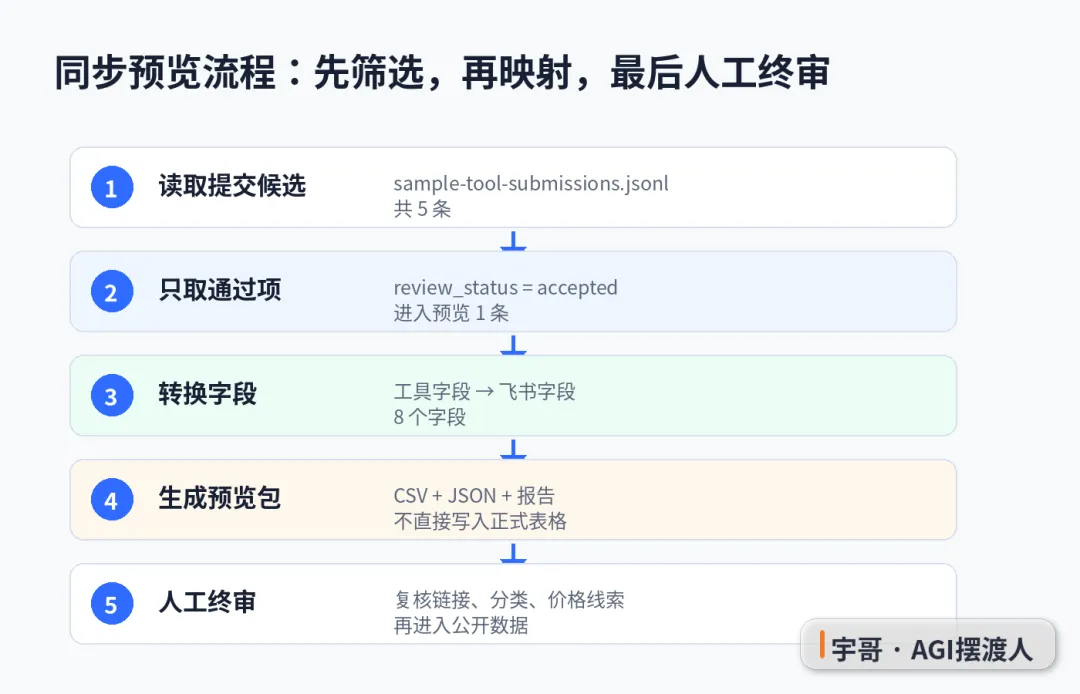Image resolution: width=1080 pixels, height=694 pixels.
Task: Click the blue number 5 circle
Action: (112, 603)
